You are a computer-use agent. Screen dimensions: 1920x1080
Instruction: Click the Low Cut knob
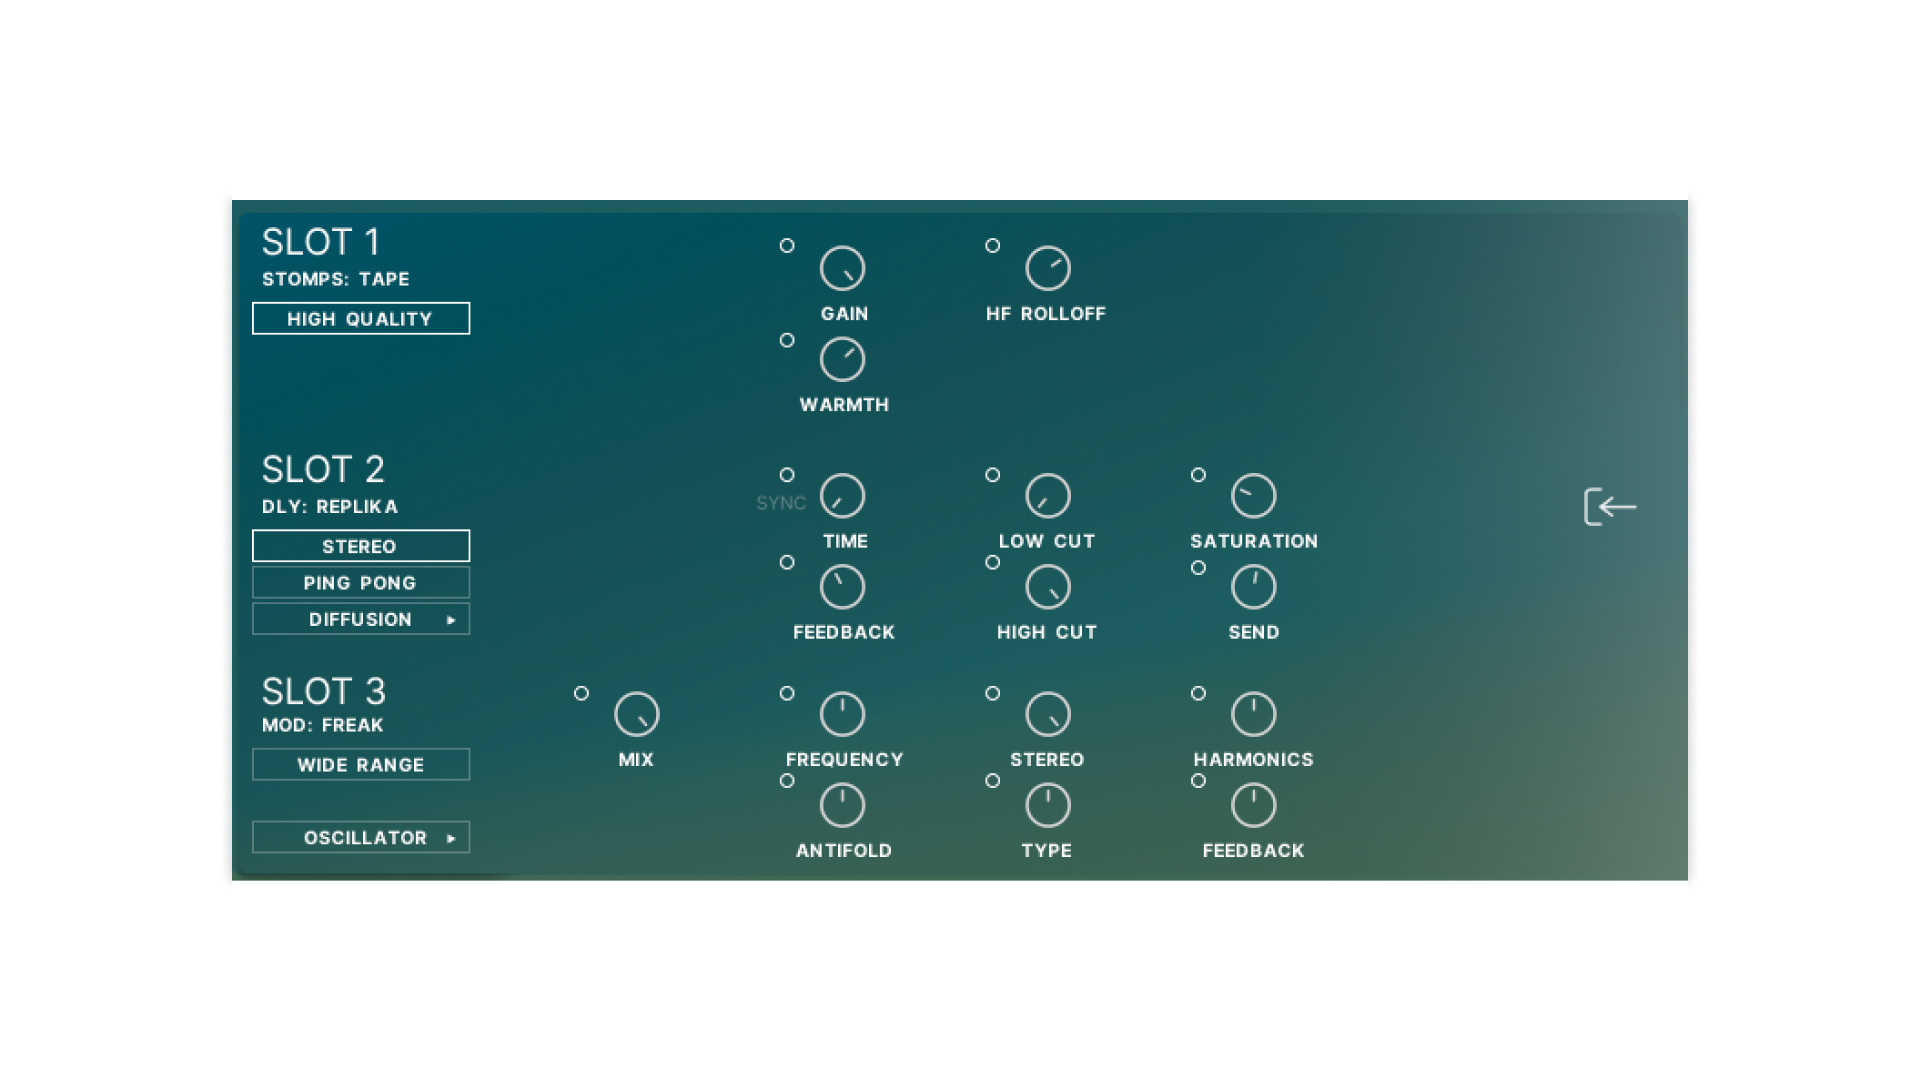[1047, 496]
